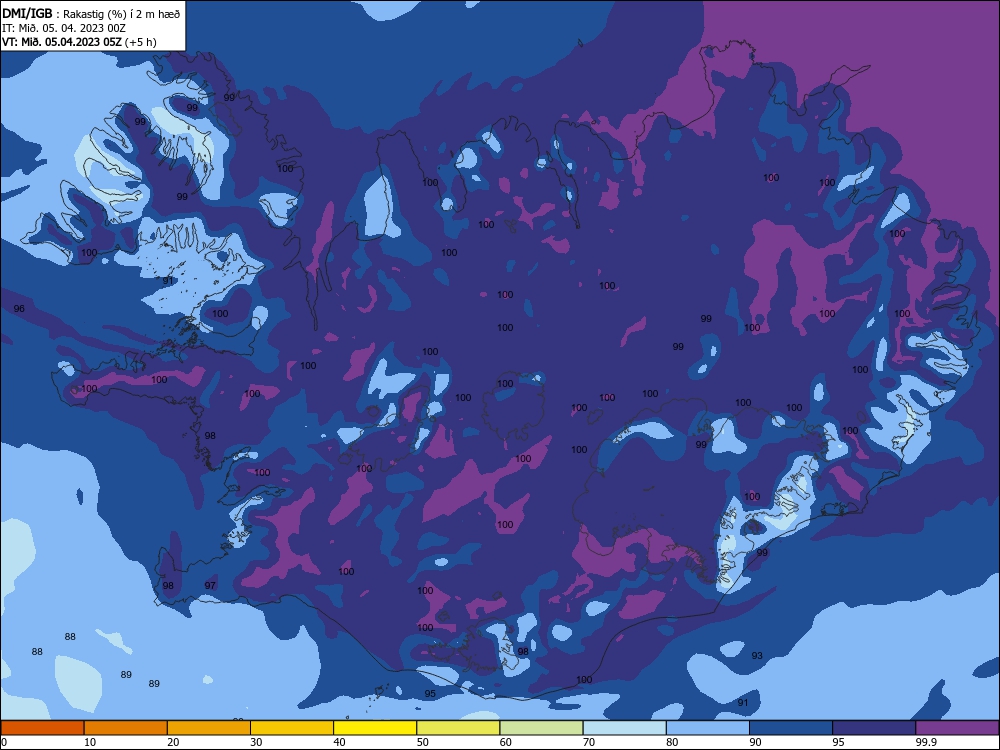Select the 'IT: Mið. 05. 04. 2023 00Z' line
This screenshot has width=1000, height=750.
64,28
